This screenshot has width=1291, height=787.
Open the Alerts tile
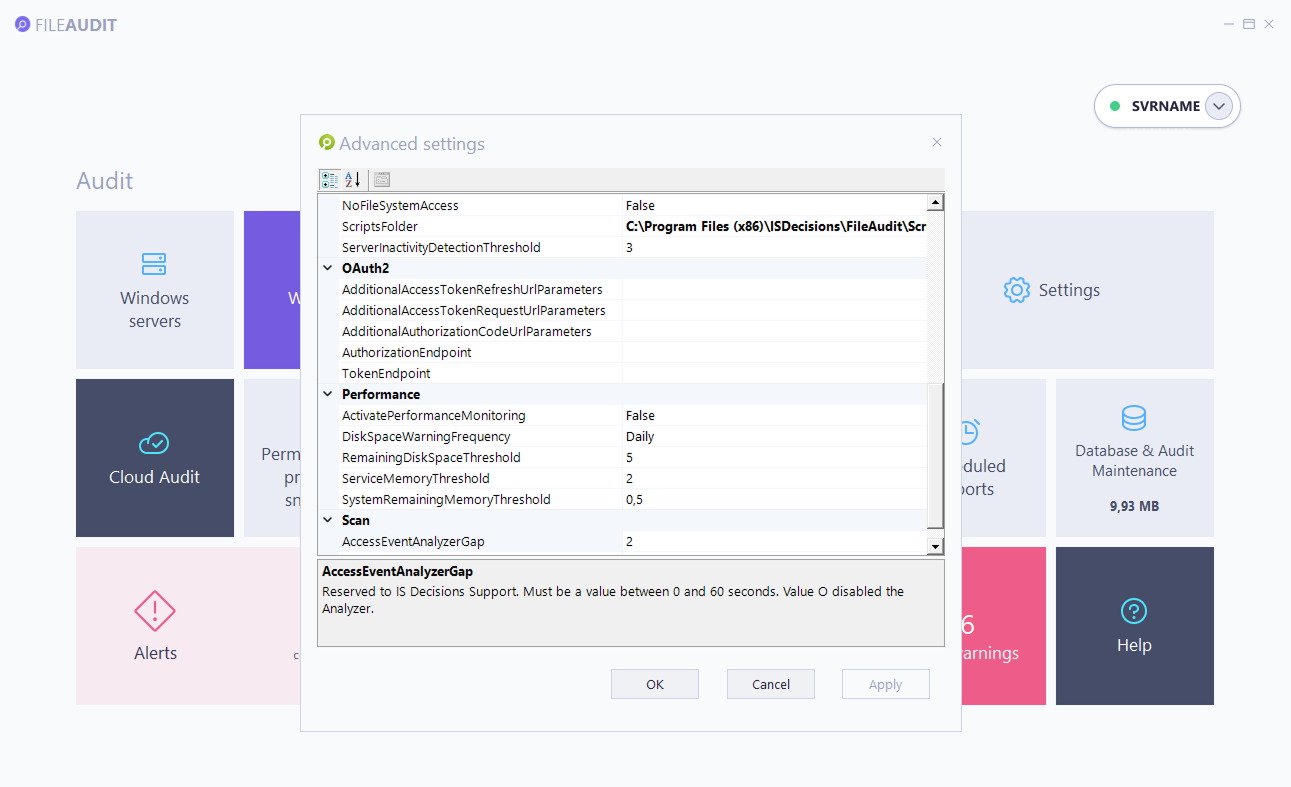(x=188, y=626)
